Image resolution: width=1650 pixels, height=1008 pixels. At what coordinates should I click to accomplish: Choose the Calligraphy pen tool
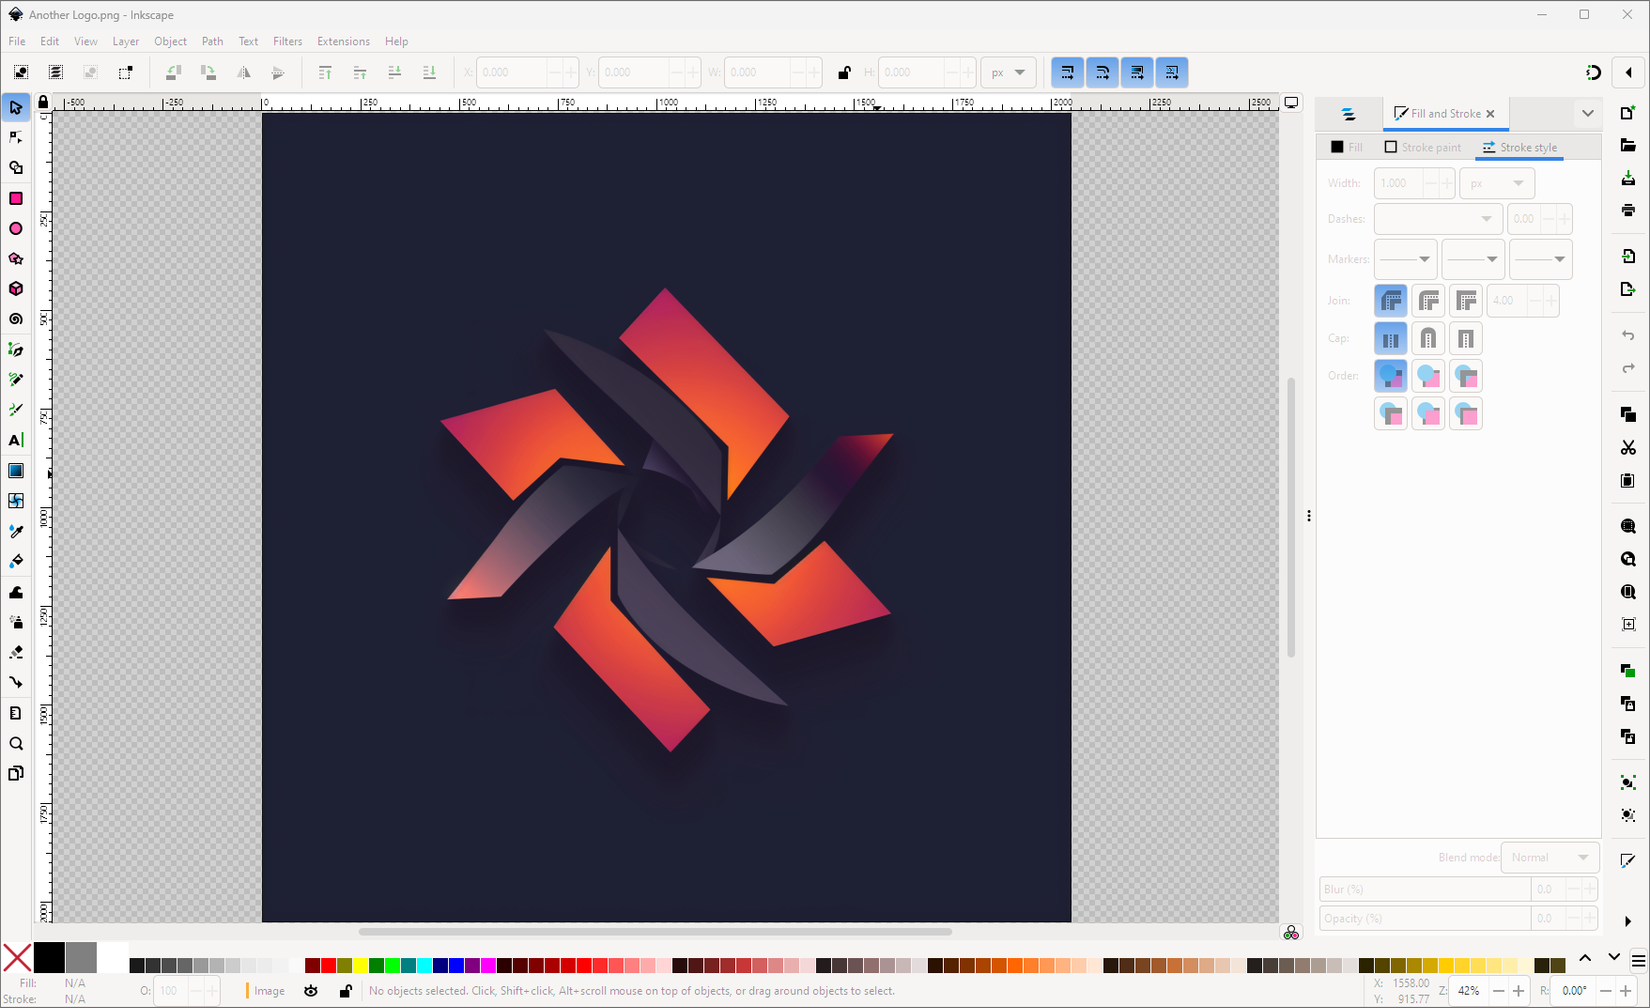pyautogui.click(x=16, y=409)
